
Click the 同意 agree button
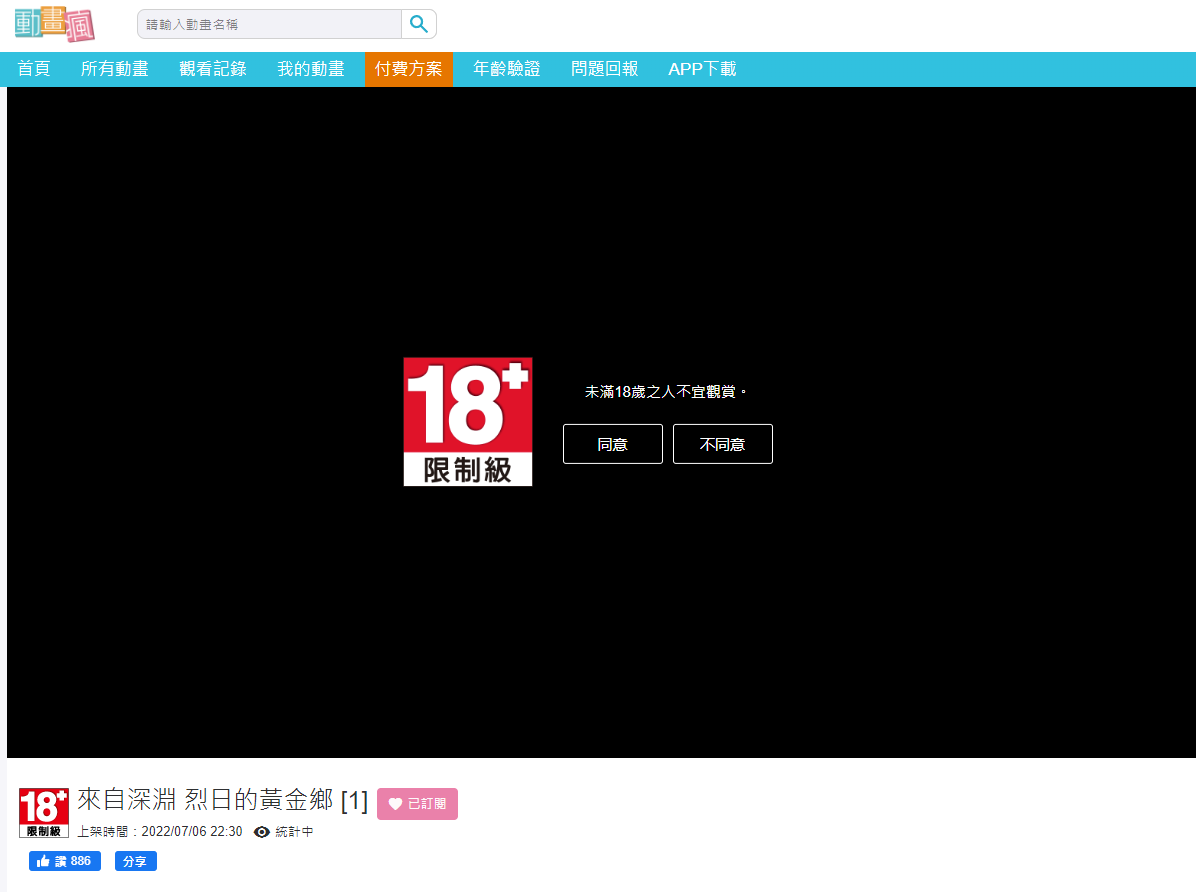click(x=612, y=444)
